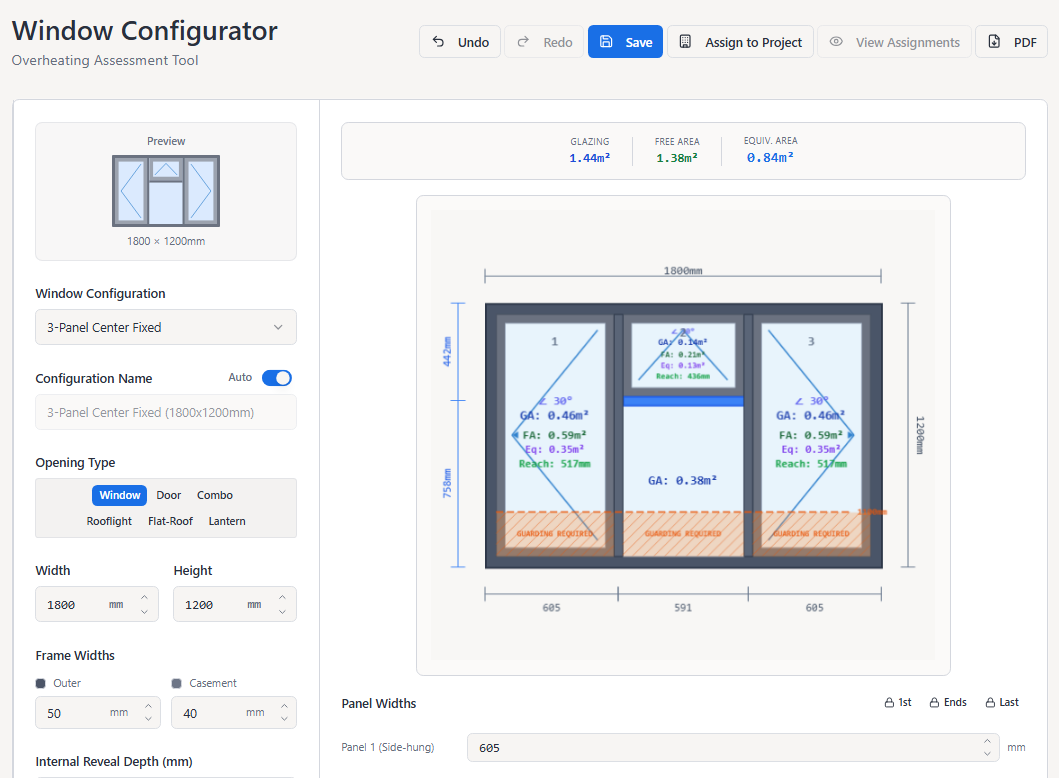Select the Rooflight opening type

pyautogui.click(x=109, y=521)
